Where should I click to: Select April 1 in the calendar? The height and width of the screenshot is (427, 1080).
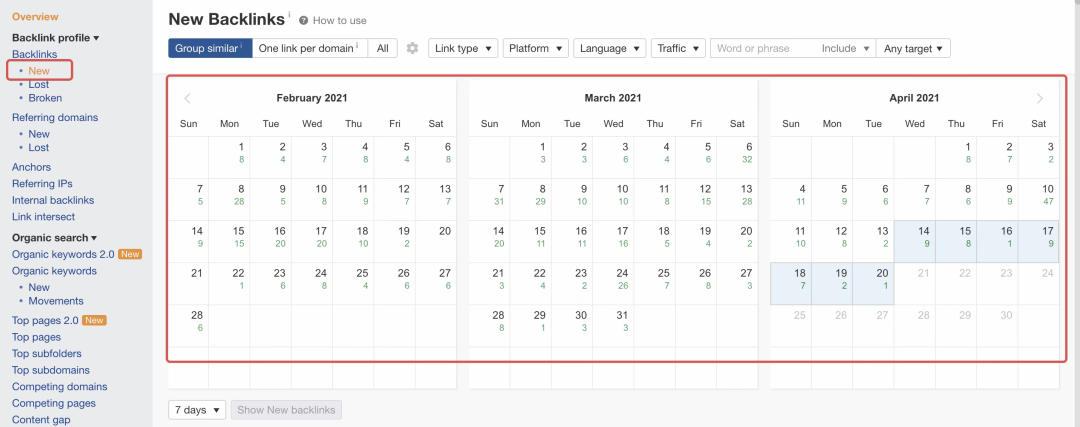(x=956, y=158)
